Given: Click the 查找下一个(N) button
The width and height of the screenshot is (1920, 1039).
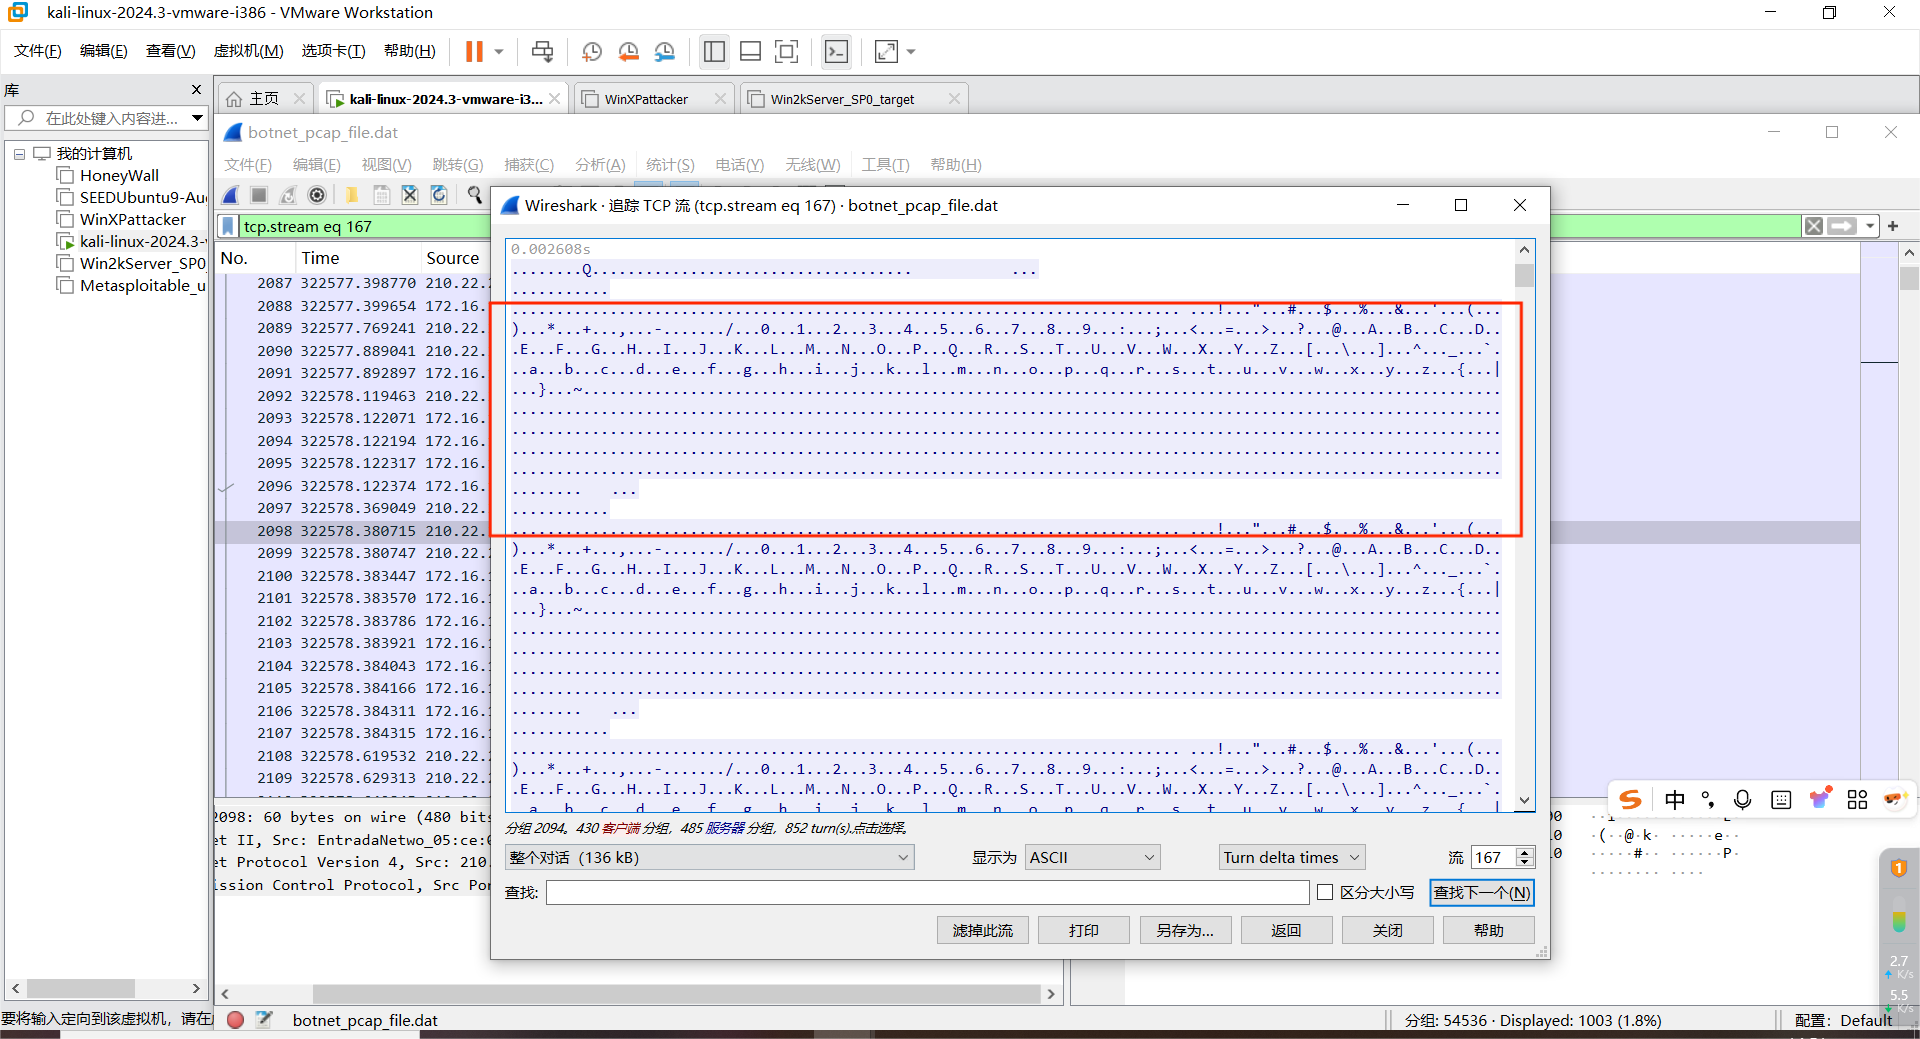Looking at the screenshot, I should tap(1482, 893).
